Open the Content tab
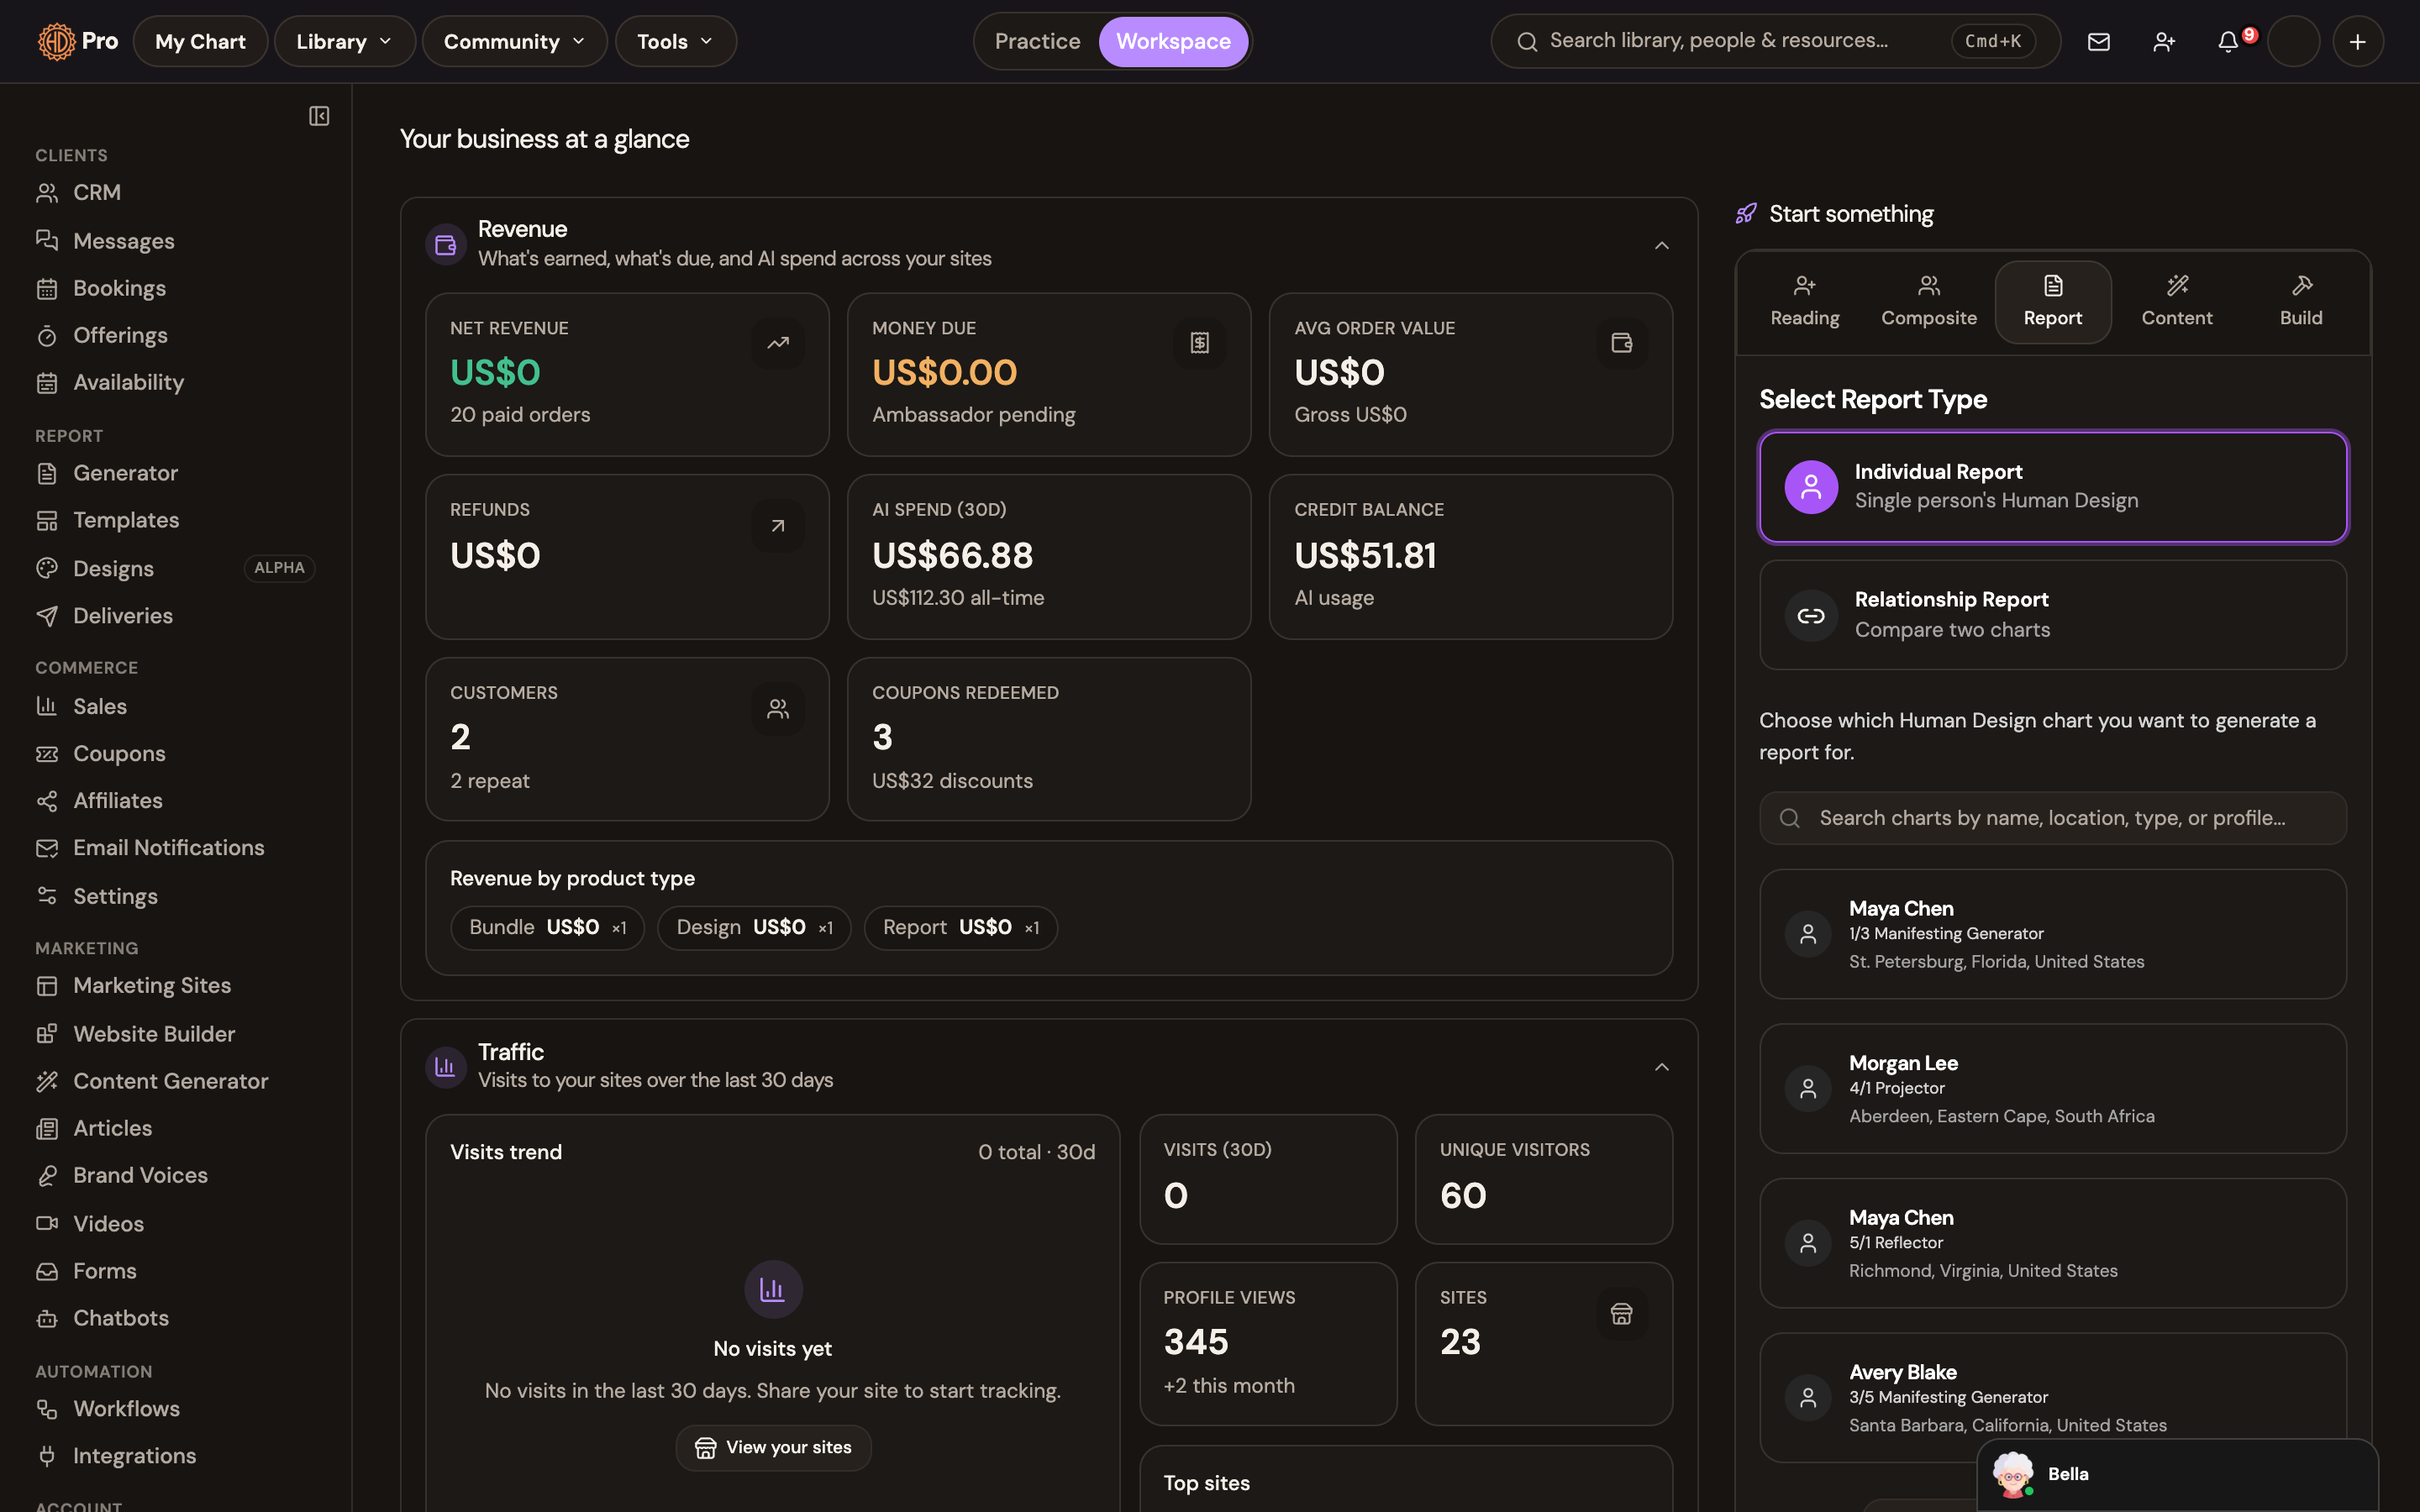 point(2176,302)
